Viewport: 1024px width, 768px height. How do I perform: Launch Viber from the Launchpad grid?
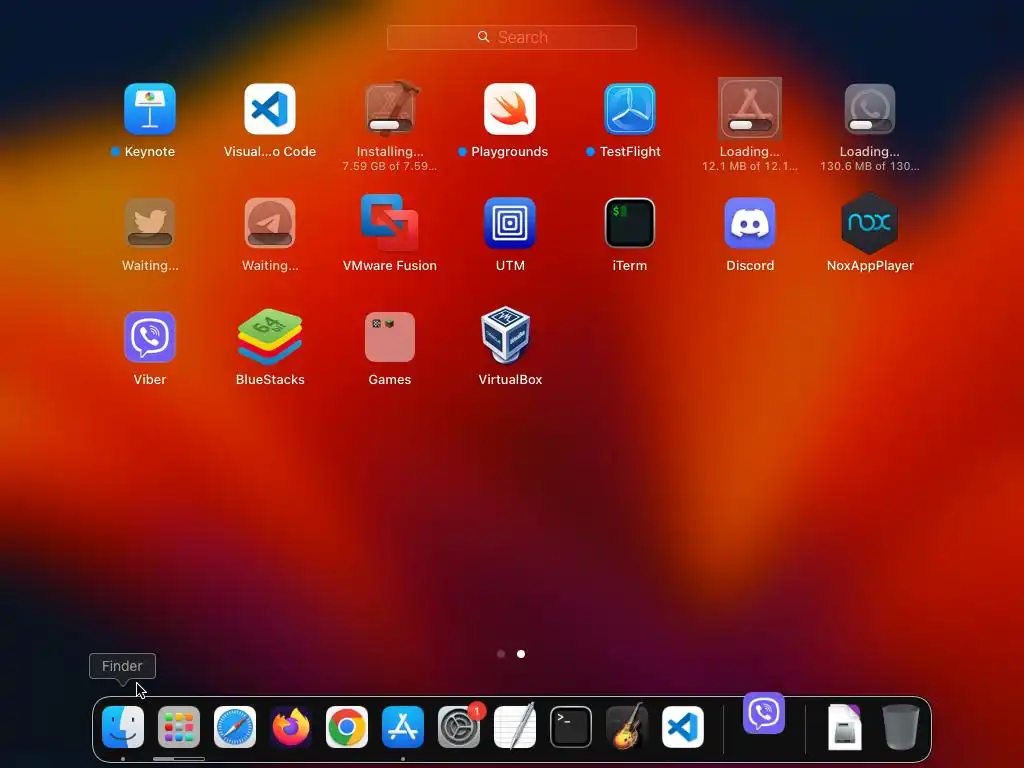tap(150, 337)
